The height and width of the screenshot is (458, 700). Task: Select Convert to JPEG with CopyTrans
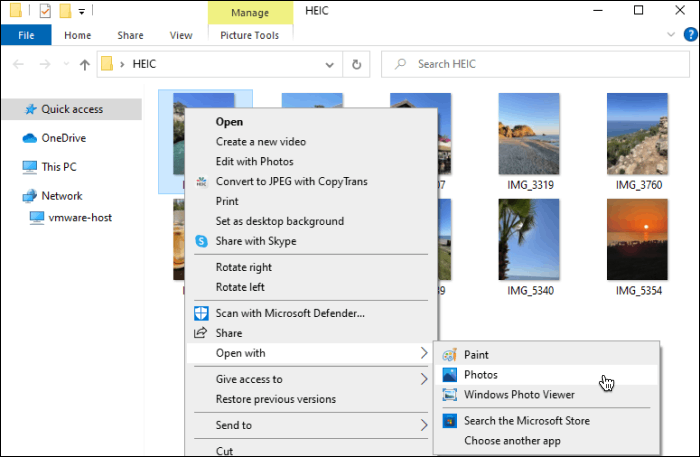[x=311, y=181]
